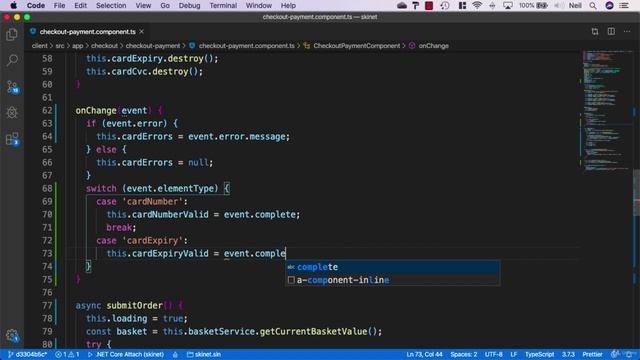Screen dimensions: 640x360
Task: Open the Explorer view in the activity bar
Action: coord(12,35)
